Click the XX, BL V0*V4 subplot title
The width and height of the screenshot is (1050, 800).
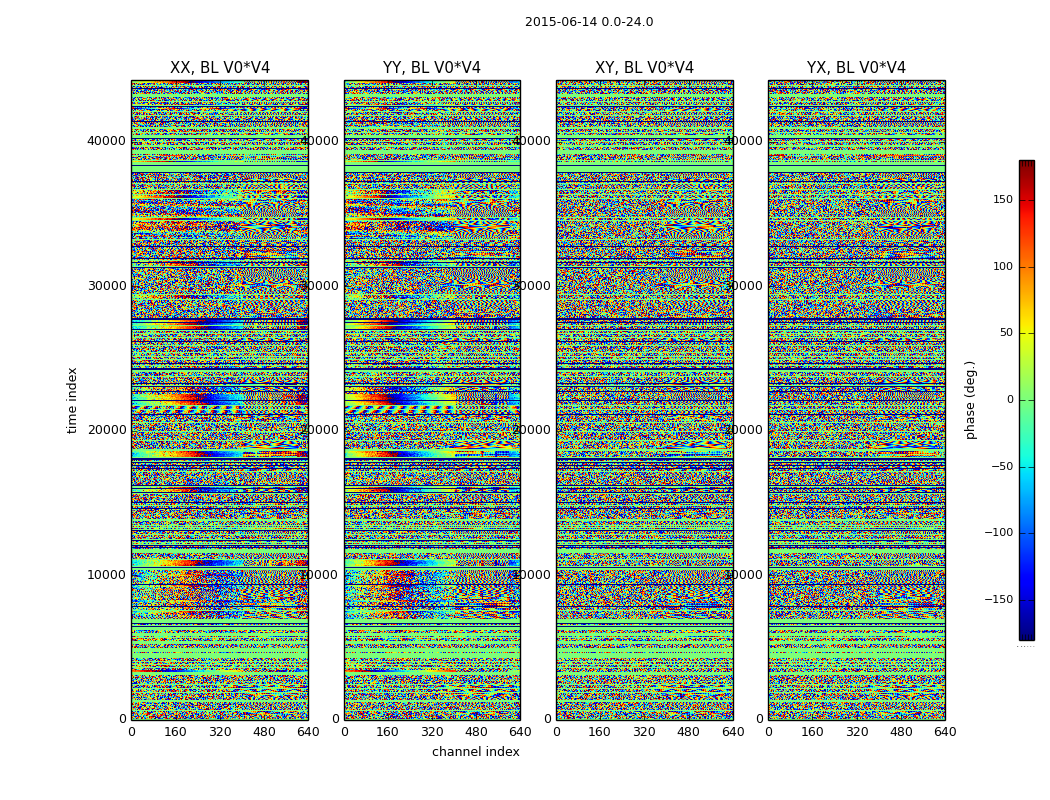pyautogui.click(x=220, y=68)
